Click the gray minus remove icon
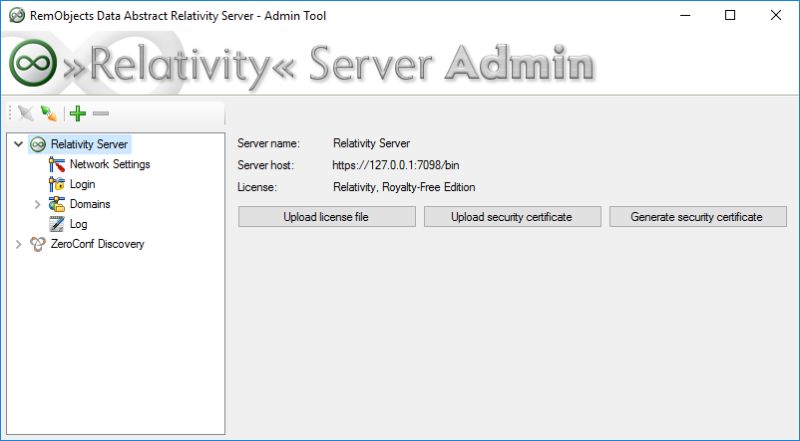Image resolution: width=800 pixels, height=441 pixels. (x=101, y=113)
